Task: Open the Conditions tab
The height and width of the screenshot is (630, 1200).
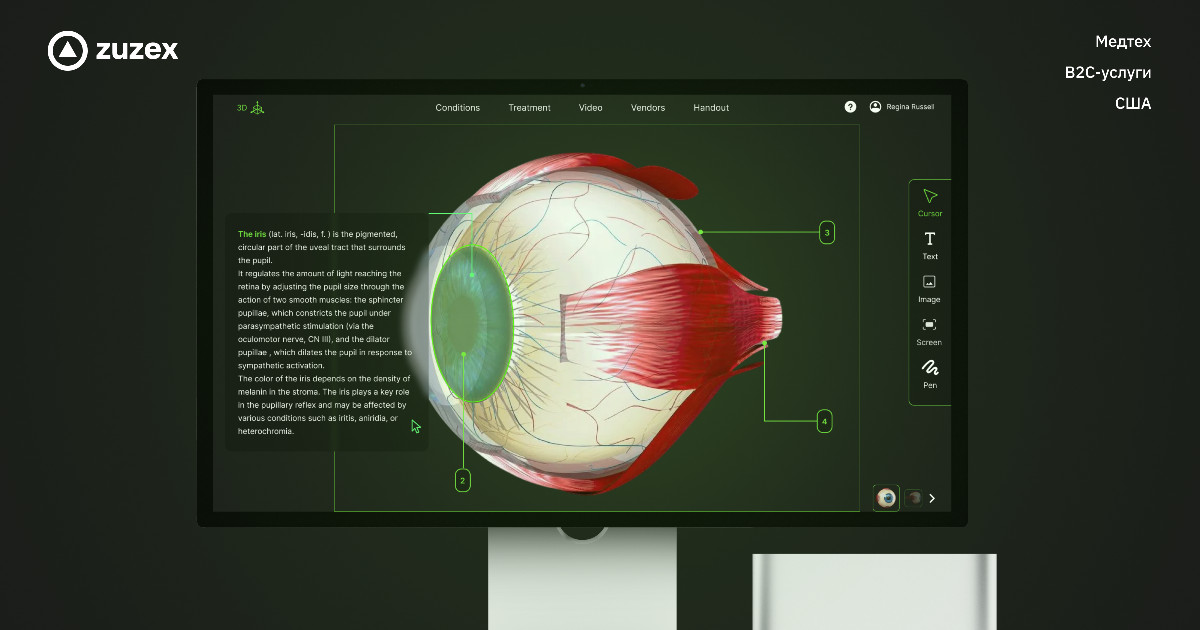Action: pyautogui.click(x=457, y=108)
